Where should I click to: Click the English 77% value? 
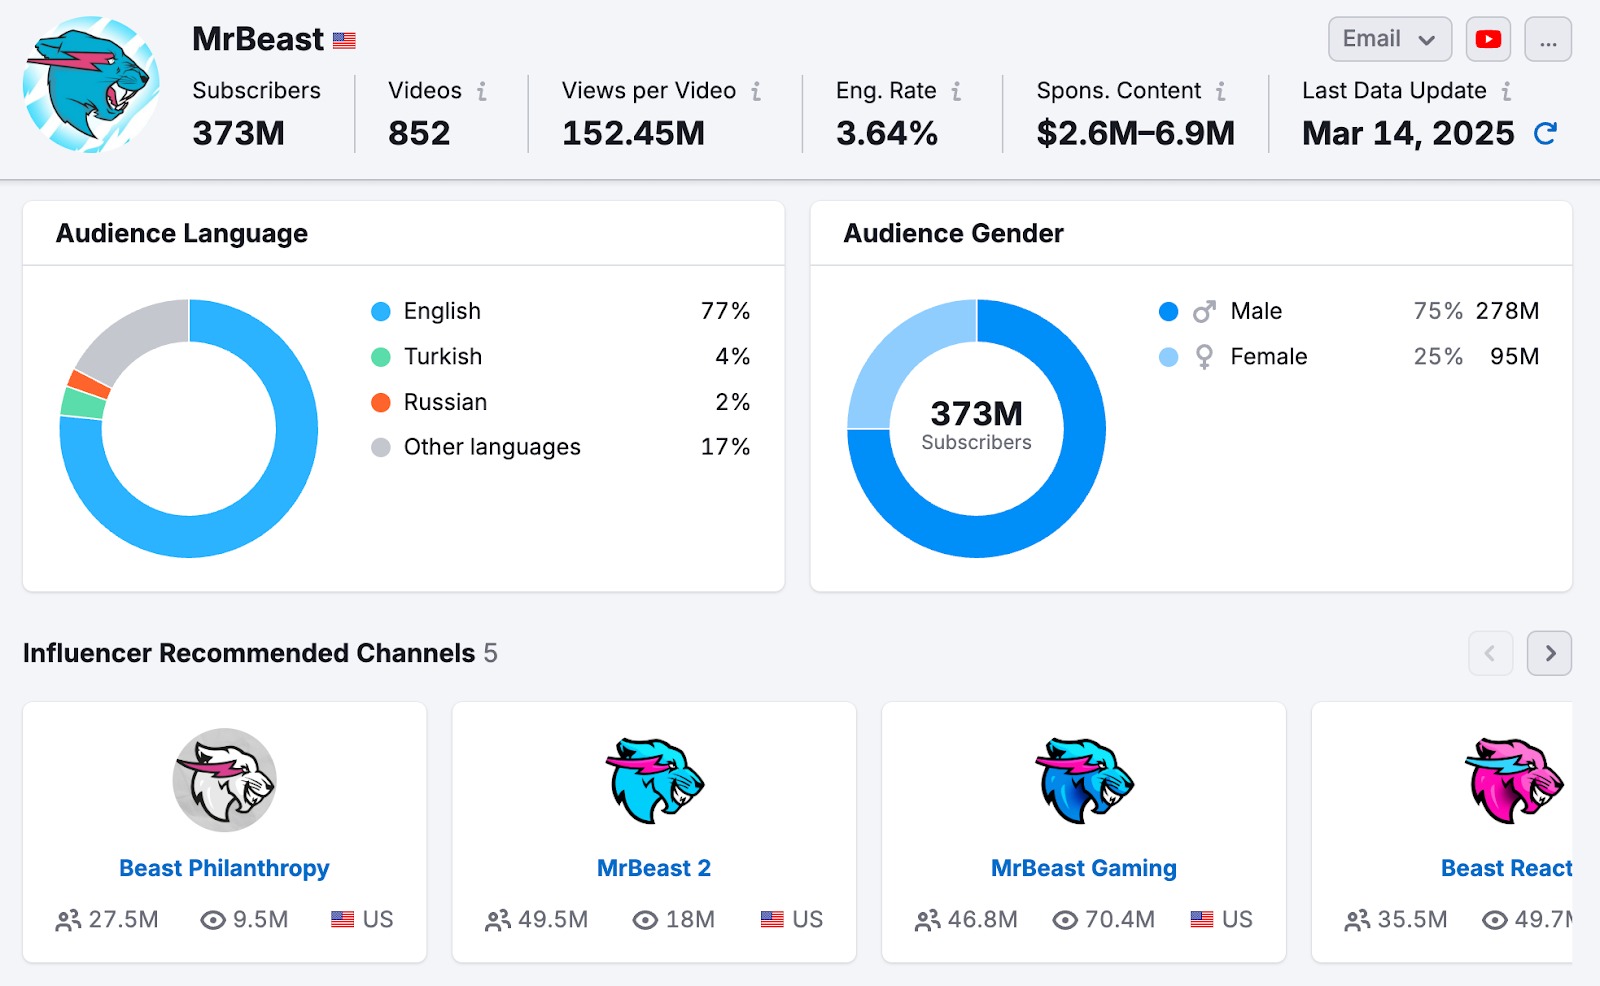[725, 311]
